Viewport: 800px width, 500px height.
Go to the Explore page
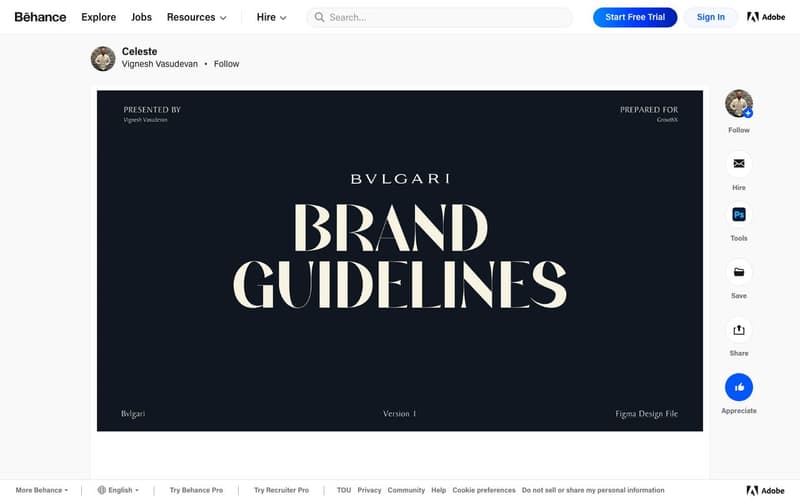(x=98, y=17)
